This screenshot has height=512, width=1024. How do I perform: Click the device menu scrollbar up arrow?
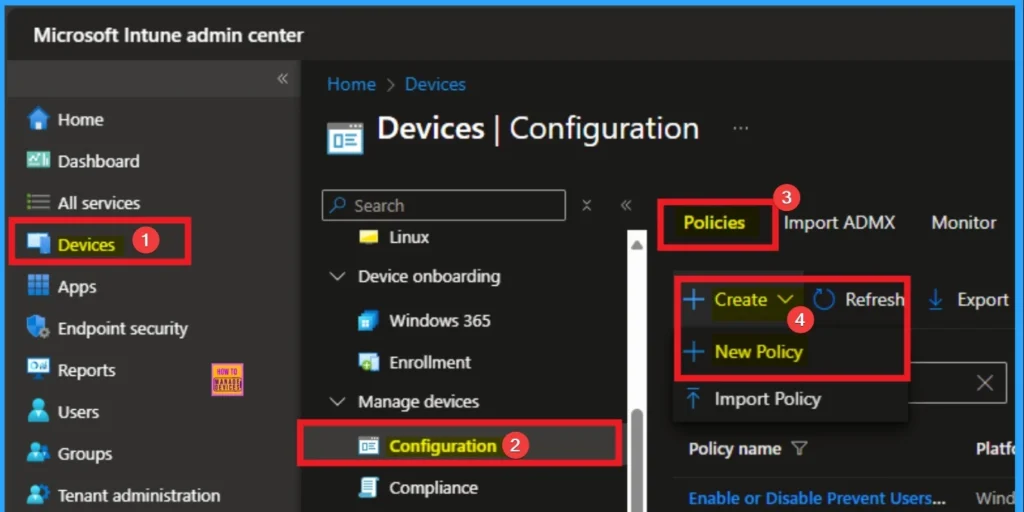tap(636, 245)
